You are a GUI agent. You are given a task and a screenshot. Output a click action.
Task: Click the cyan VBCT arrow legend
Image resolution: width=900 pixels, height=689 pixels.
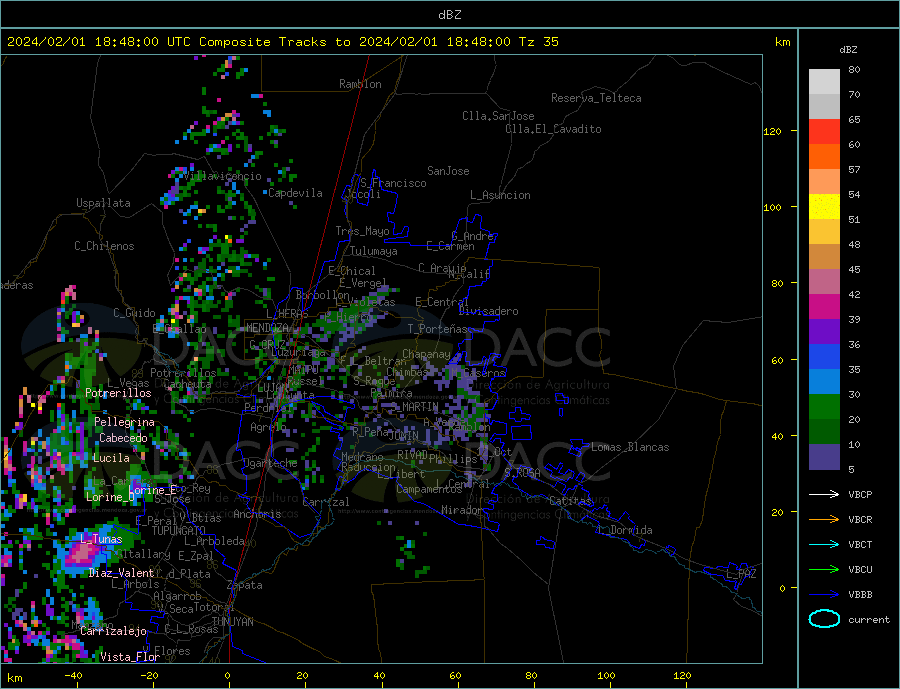point(824,544)
